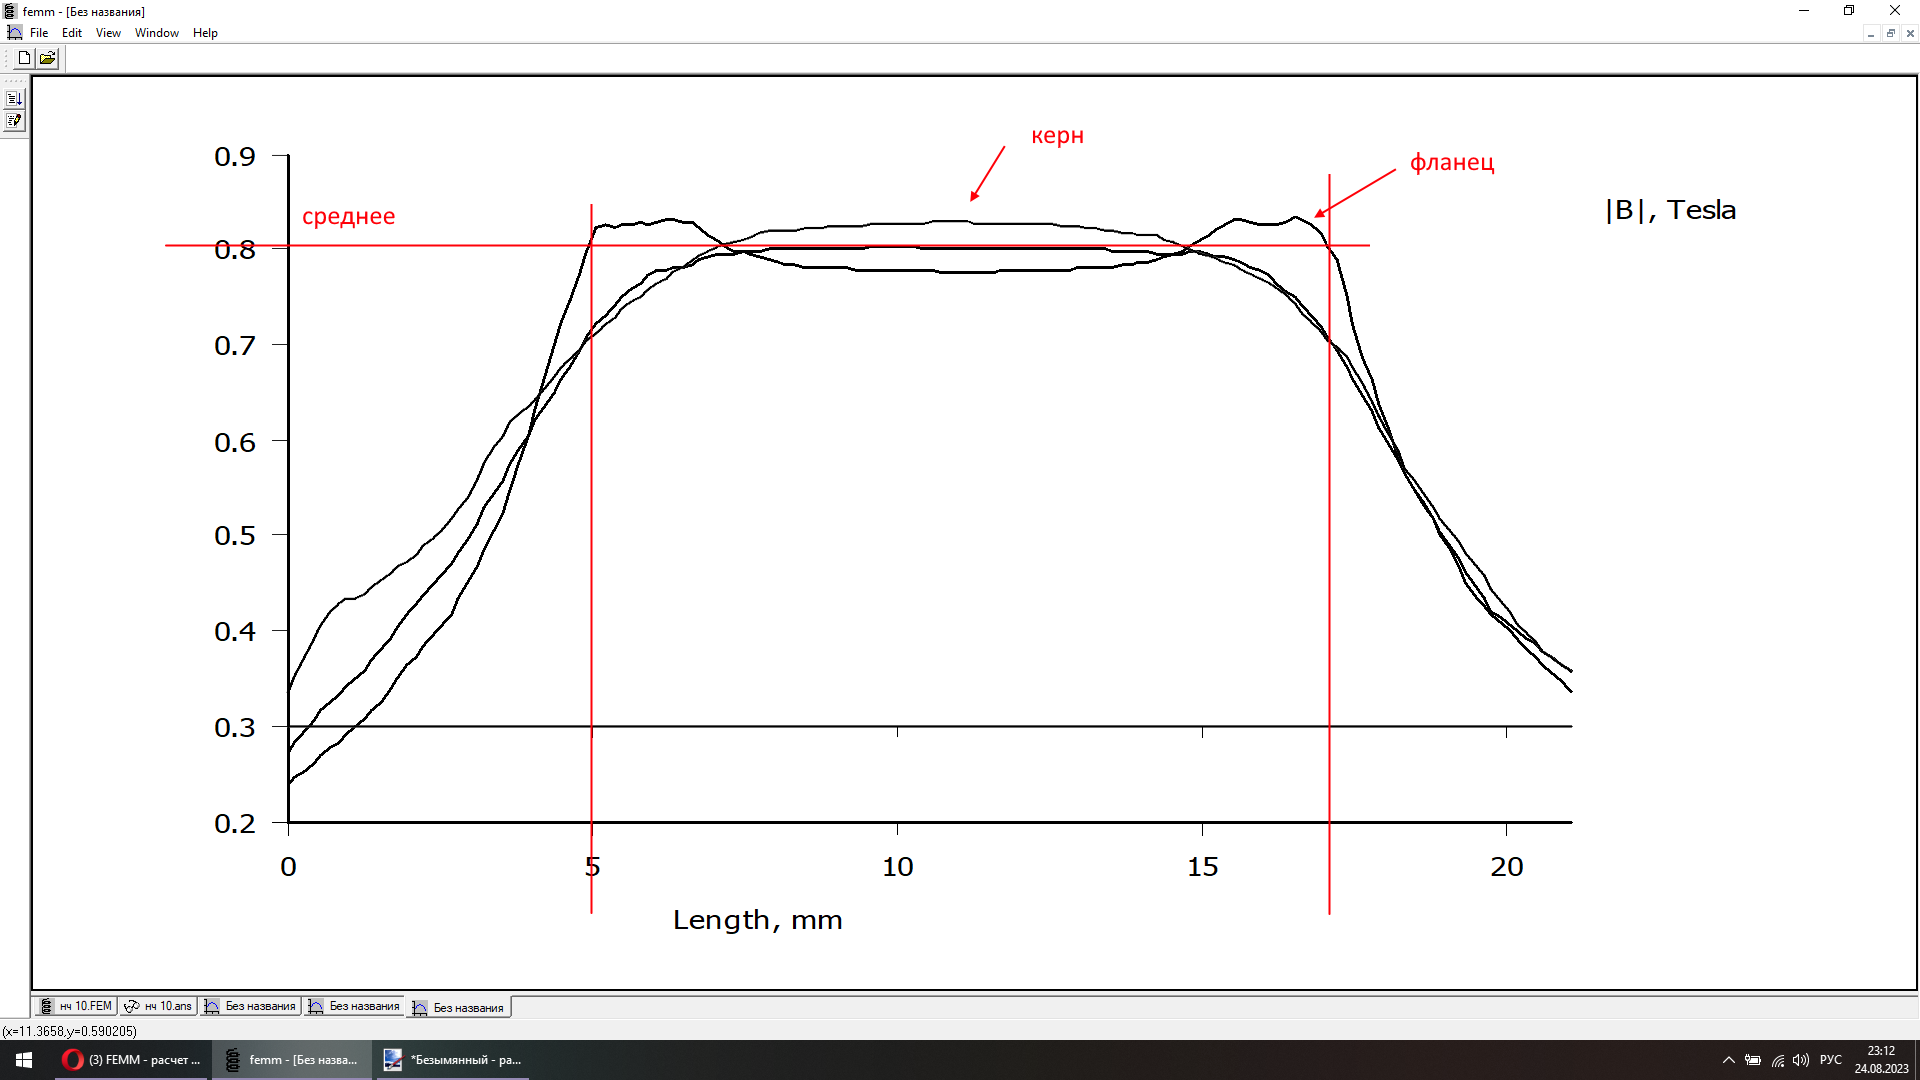
Task: Open the Edit menu
Action: 72,33
